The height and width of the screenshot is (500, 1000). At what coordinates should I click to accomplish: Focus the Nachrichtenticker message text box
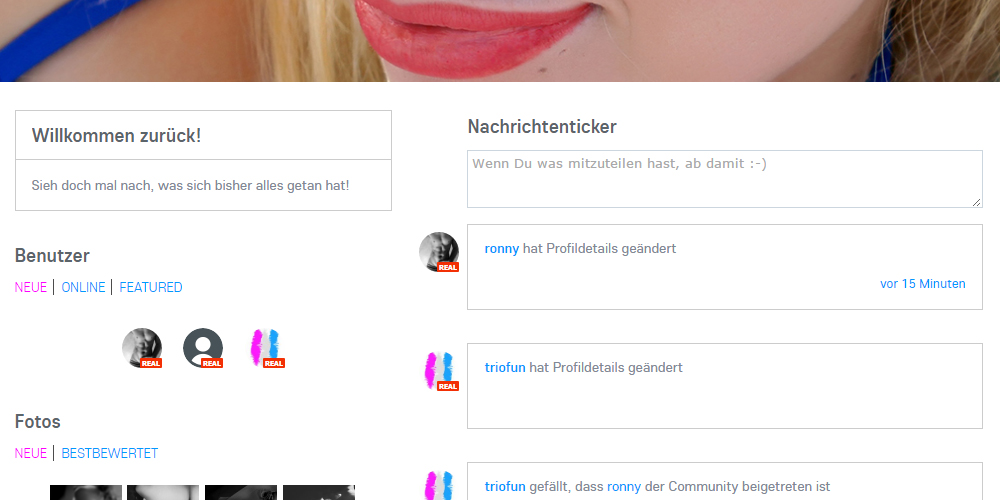(724, 179)
